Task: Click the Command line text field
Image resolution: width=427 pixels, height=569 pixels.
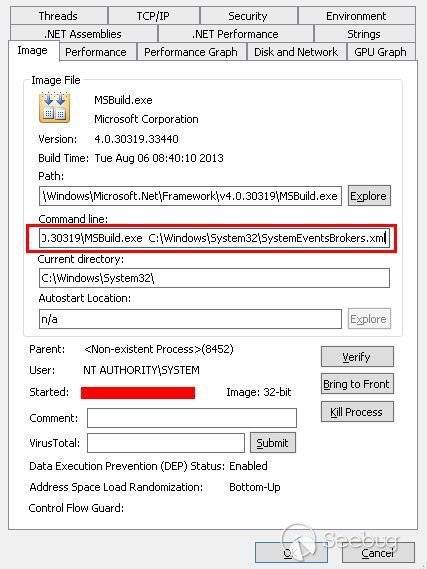Action: click(x=214, y=238)
